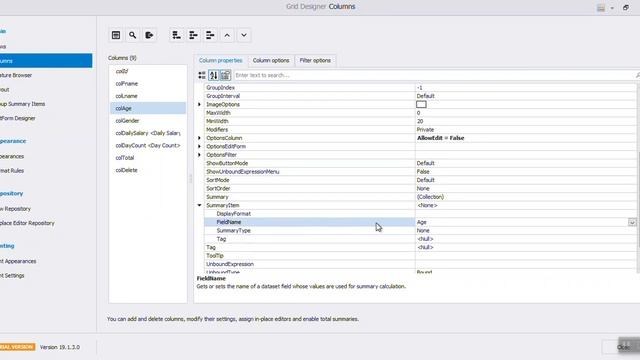Click the Summary (Collection) value
This screenshot has height=360, width=640.
click(x=430, y=197)
